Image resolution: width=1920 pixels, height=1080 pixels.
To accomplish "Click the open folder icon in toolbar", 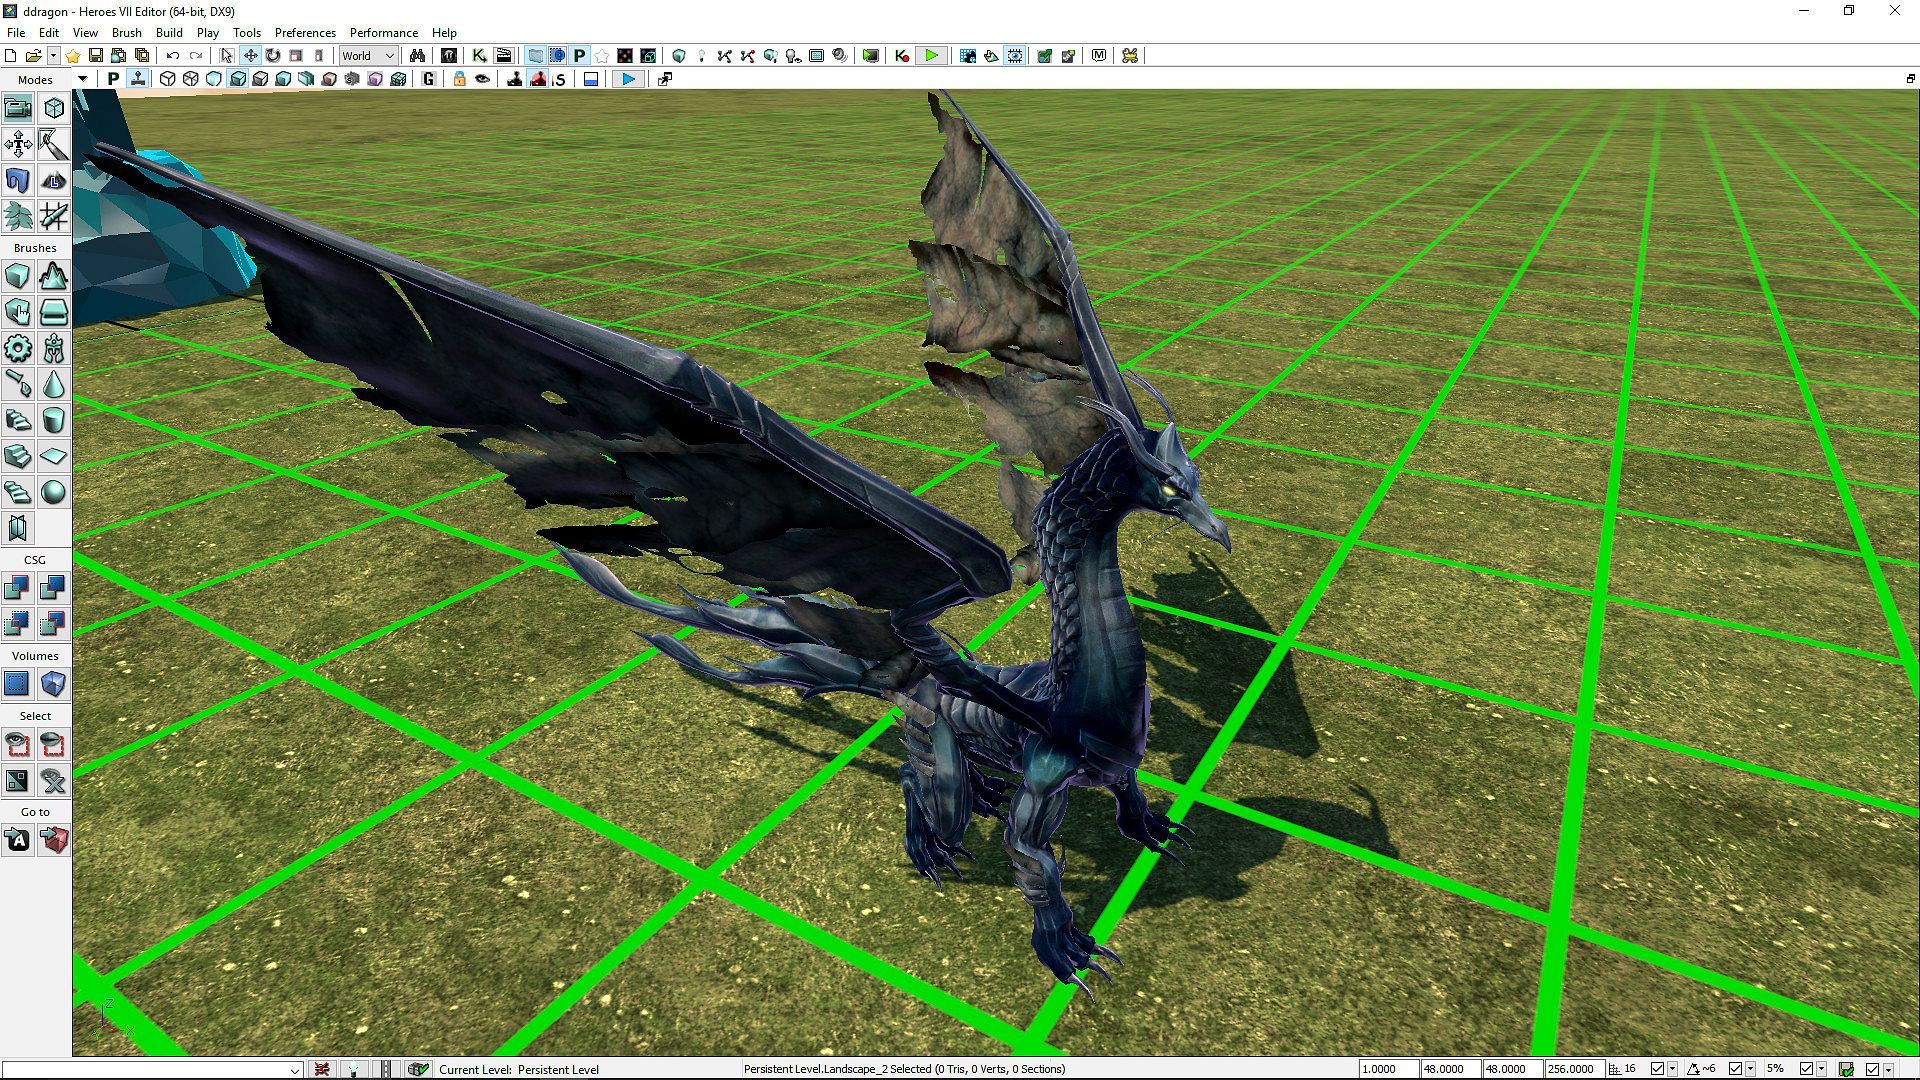I will tap(33, 56).
